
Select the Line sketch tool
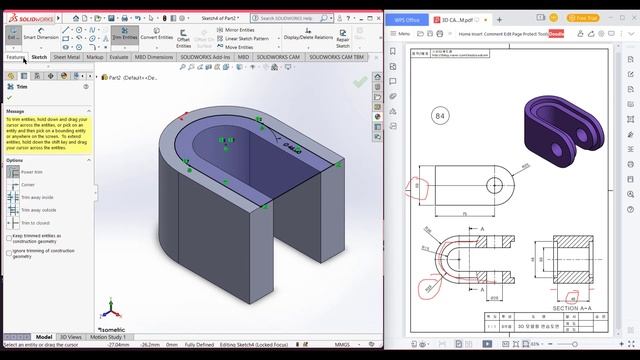[65, 30]
